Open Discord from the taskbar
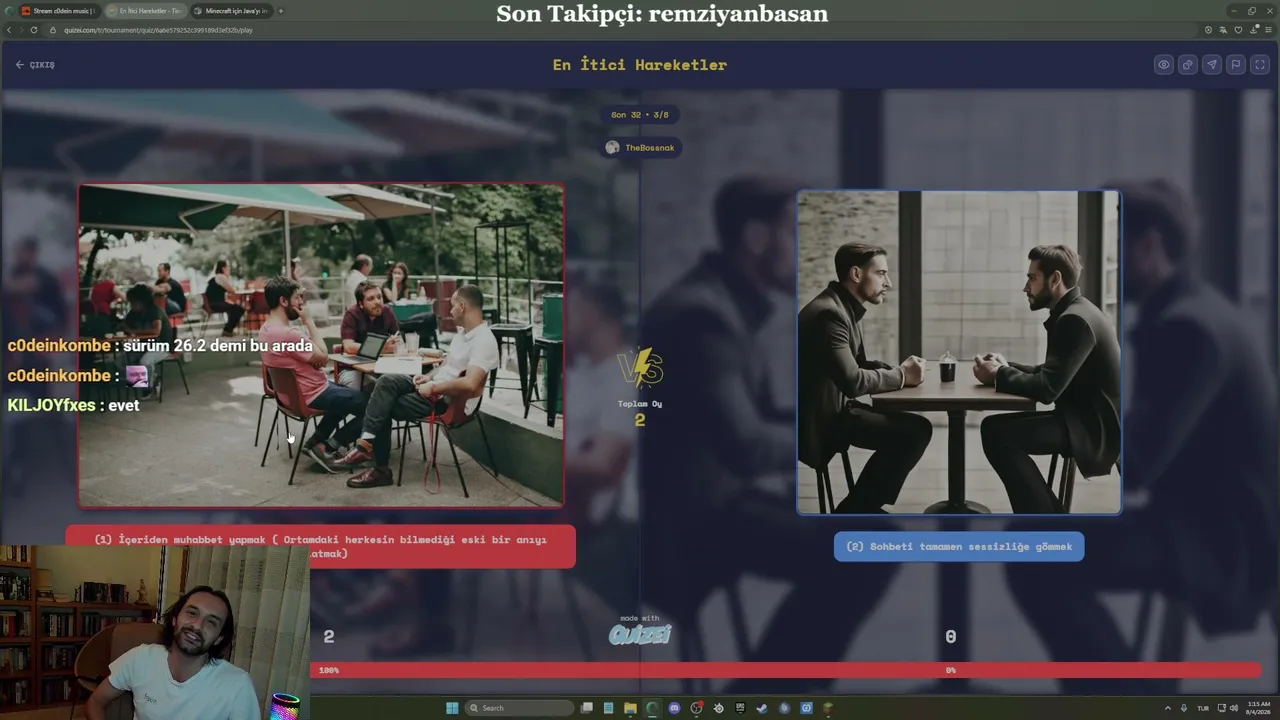 tap(674, 708)
